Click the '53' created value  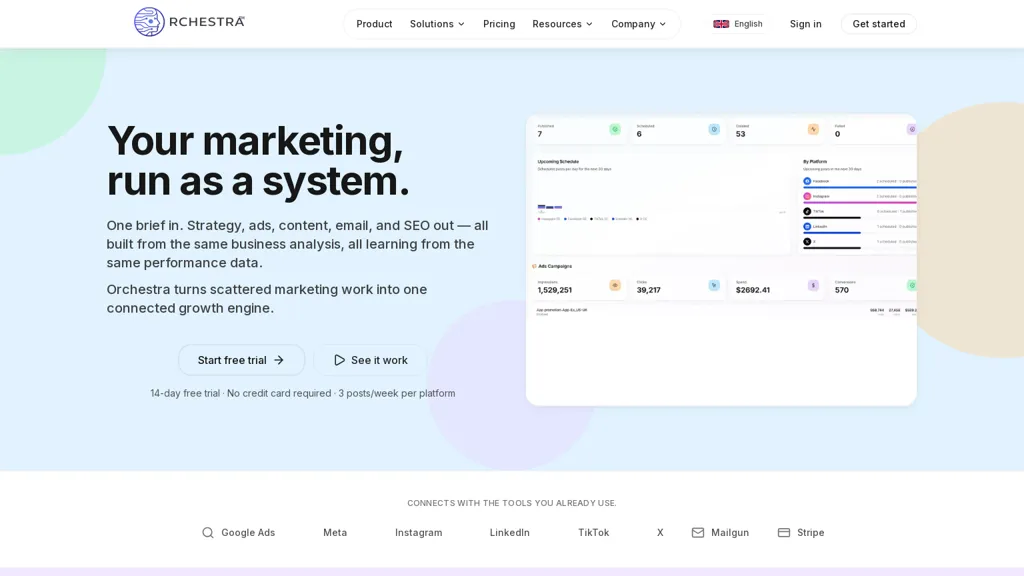coord(741,134)
